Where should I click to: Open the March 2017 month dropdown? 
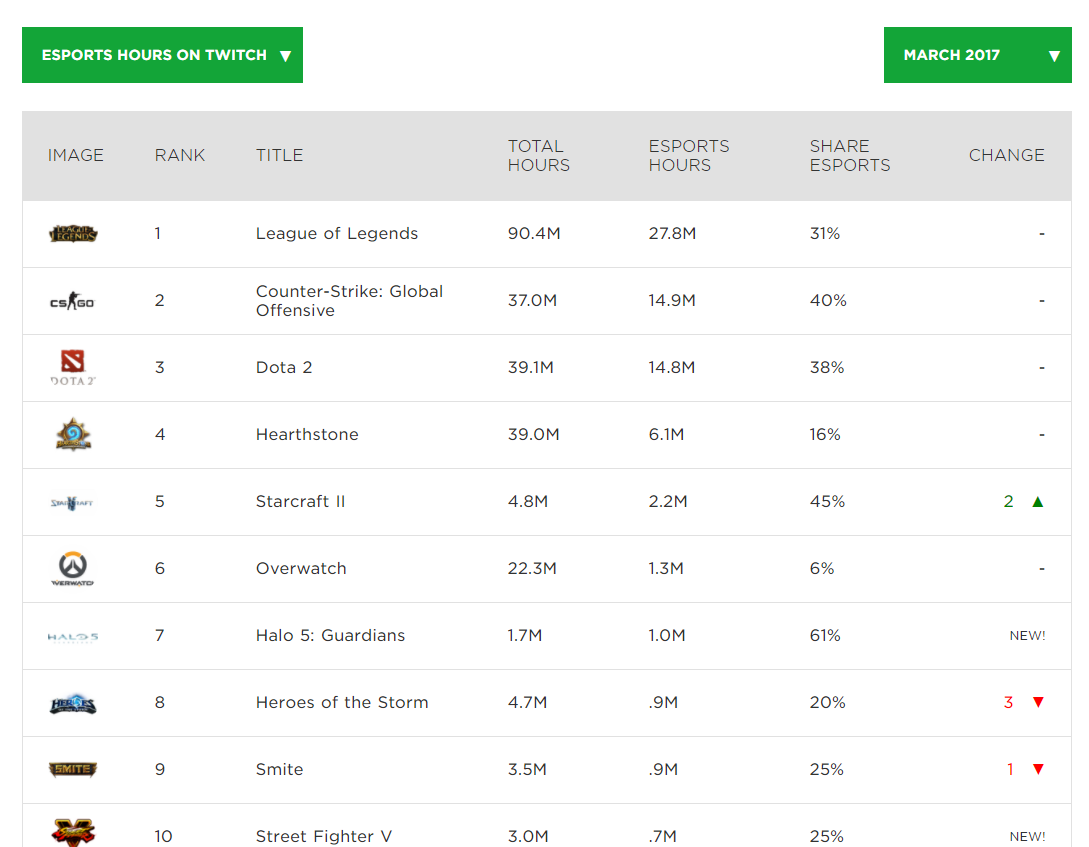point(977,55)
